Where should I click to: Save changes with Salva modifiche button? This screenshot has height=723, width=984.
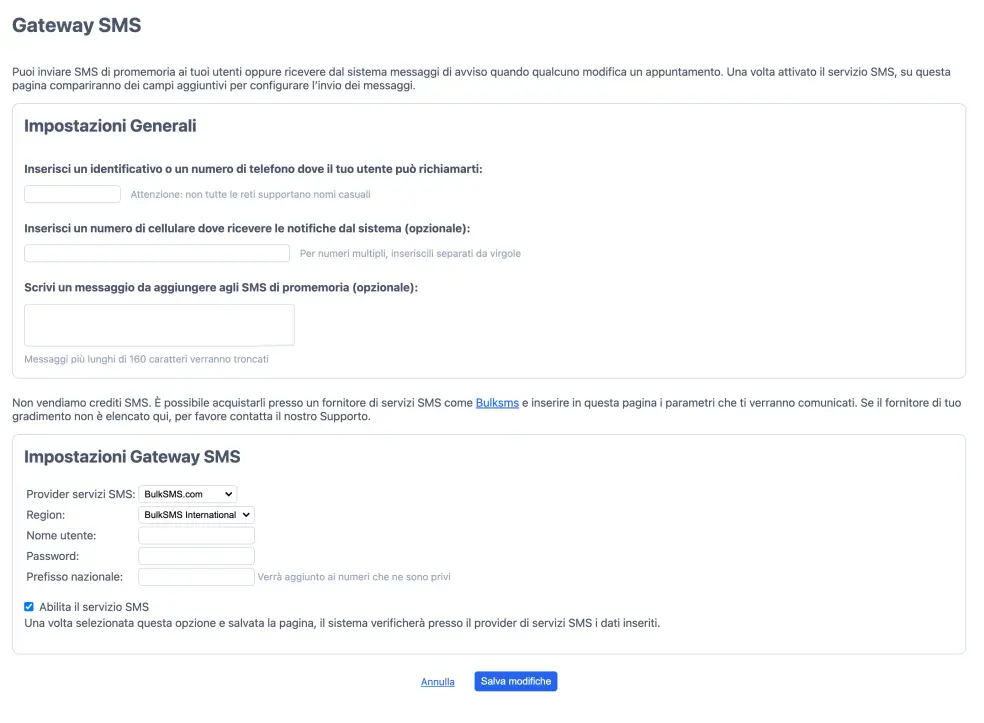(516, 681)
